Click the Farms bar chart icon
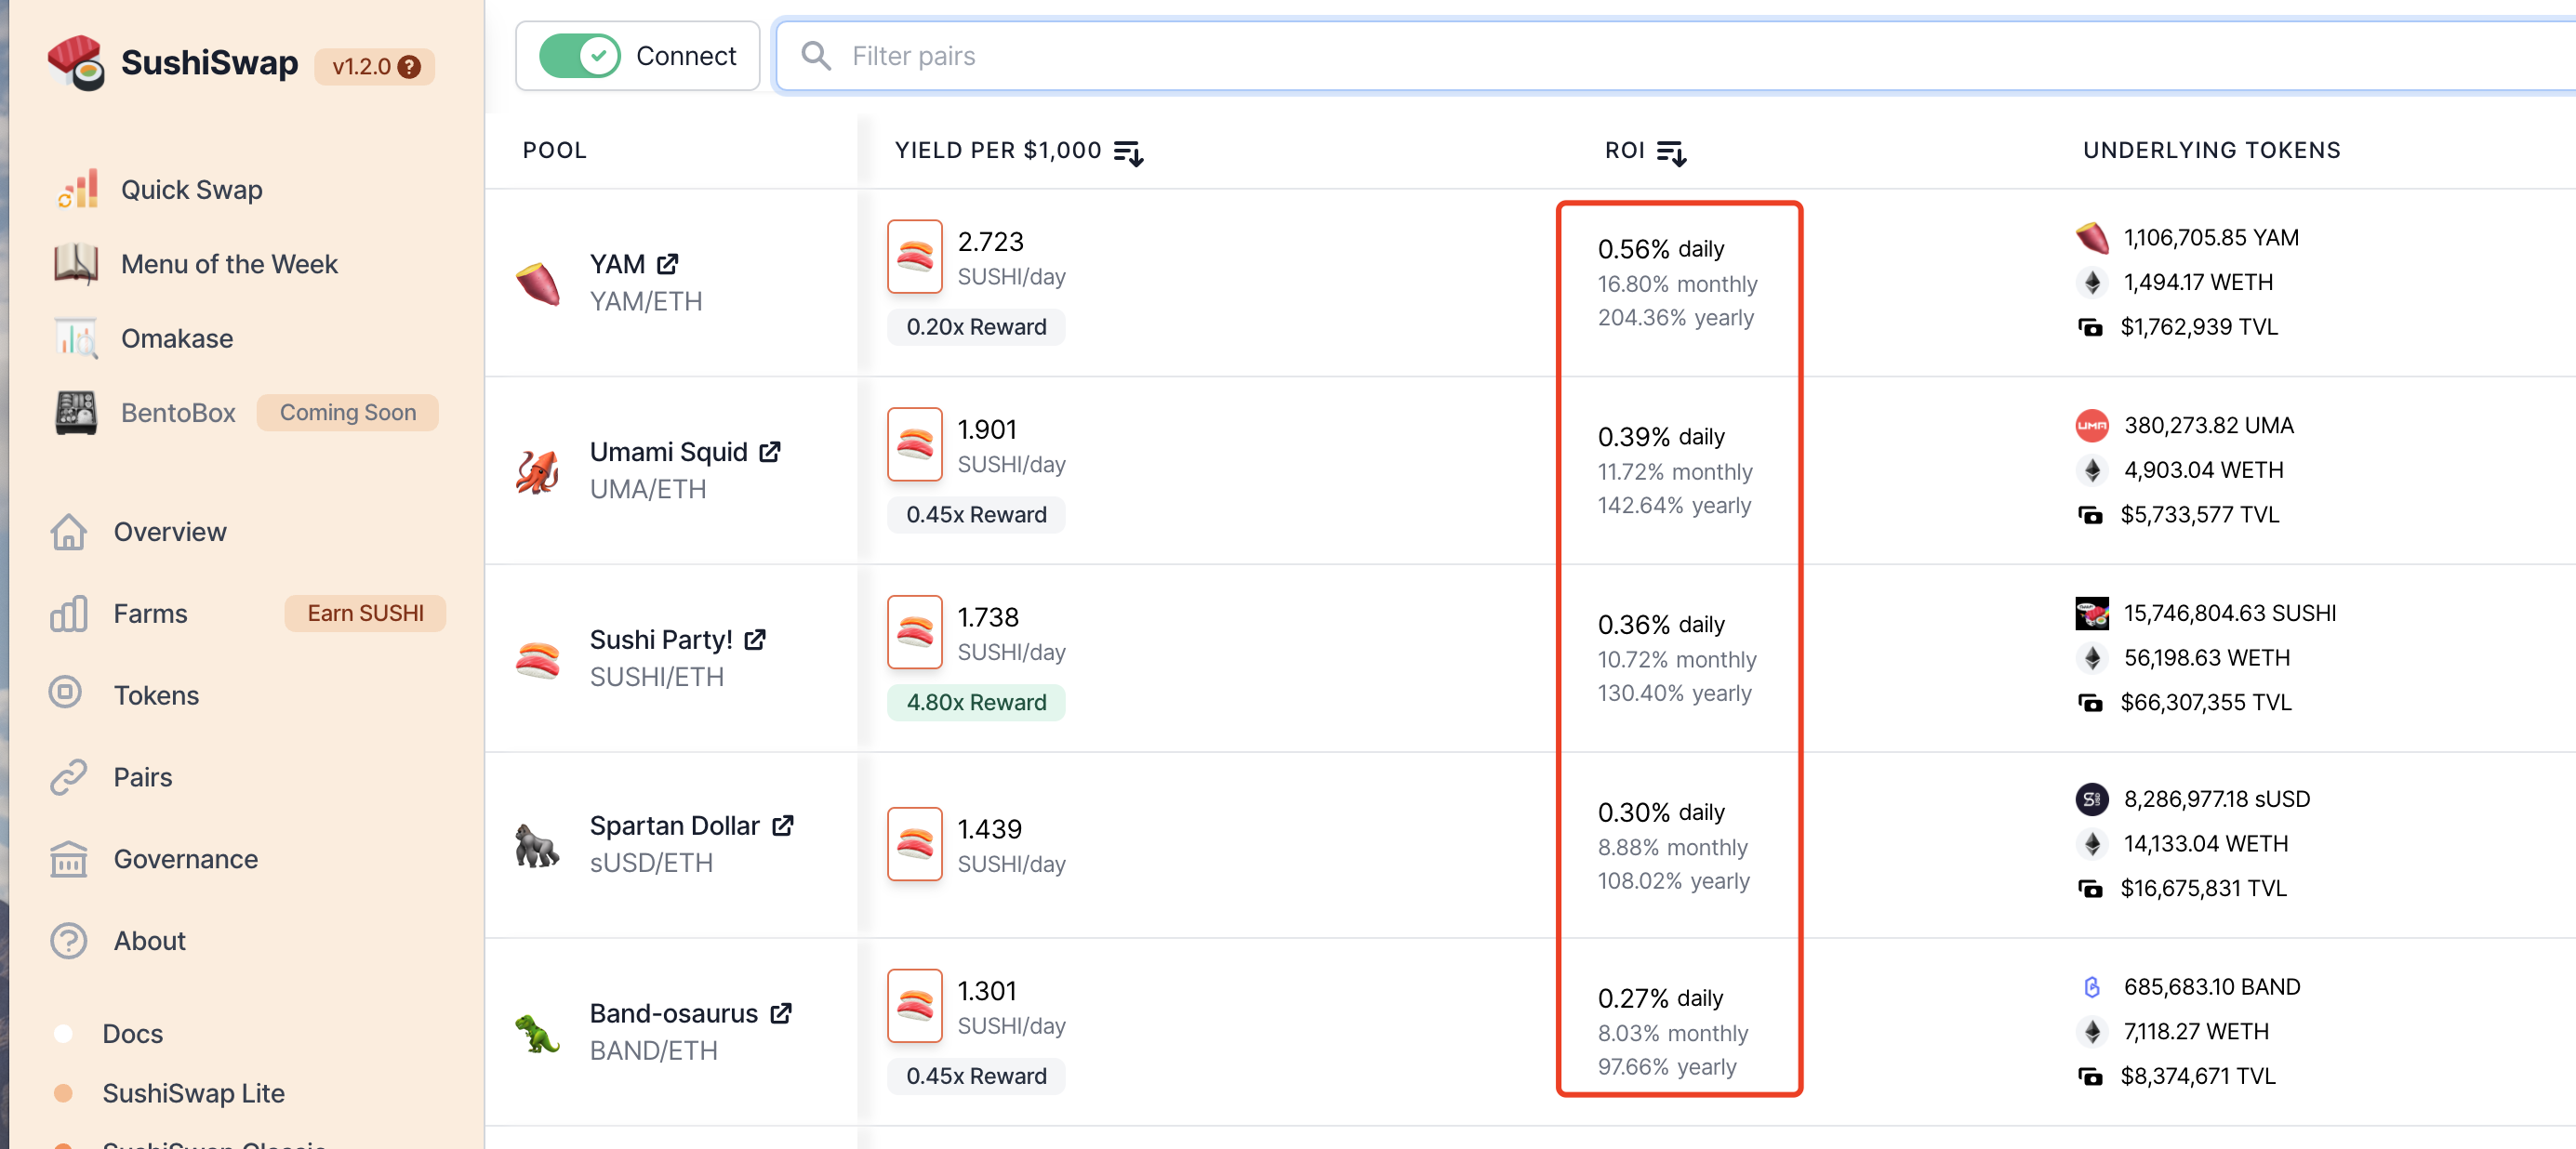Viewport: 2576px width, 1149px height. 68,614
